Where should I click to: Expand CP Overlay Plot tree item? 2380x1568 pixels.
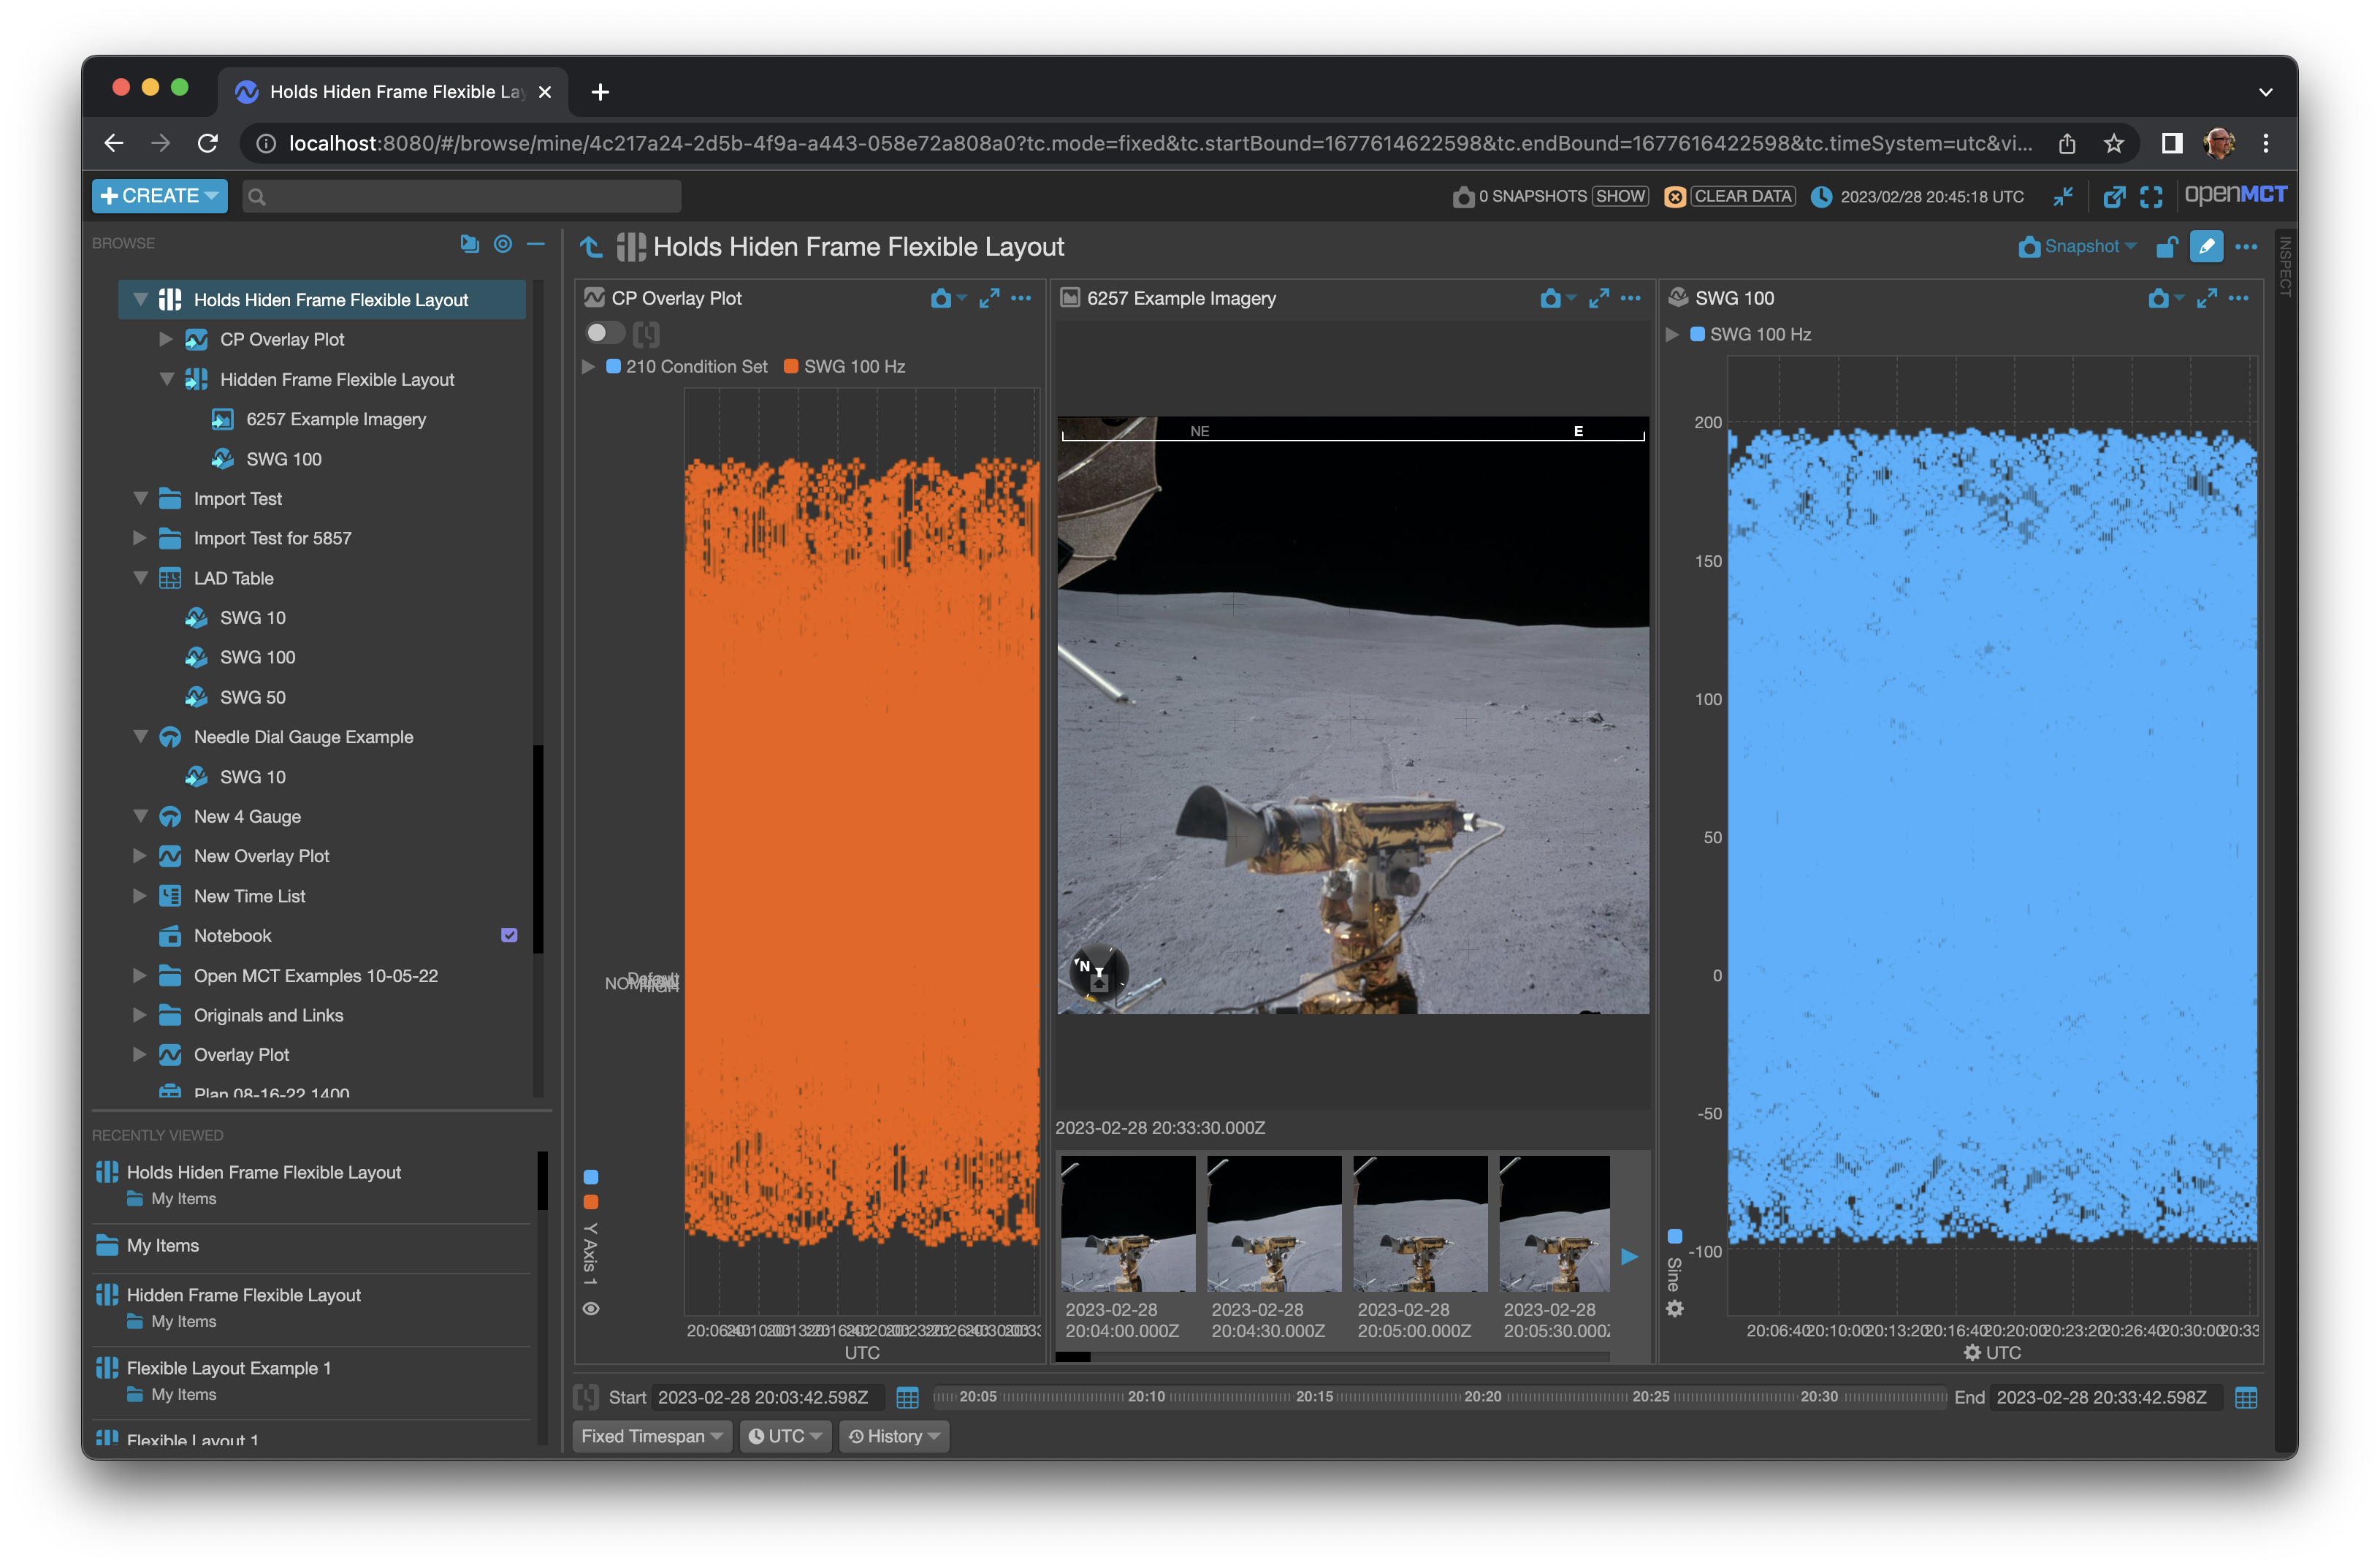166,340
